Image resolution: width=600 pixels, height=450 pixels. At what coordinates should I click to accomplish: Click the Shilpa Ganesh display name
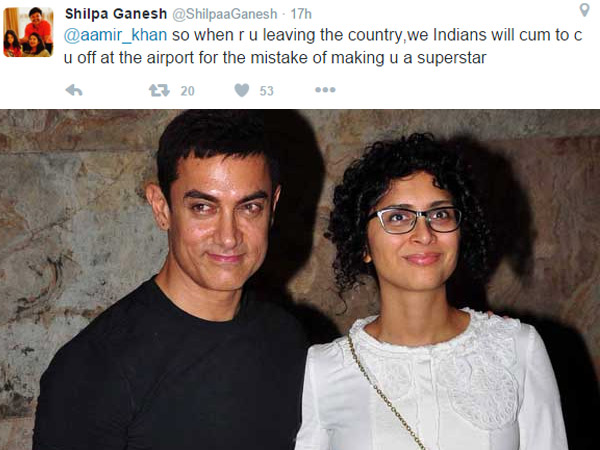[x=116, y=14]
